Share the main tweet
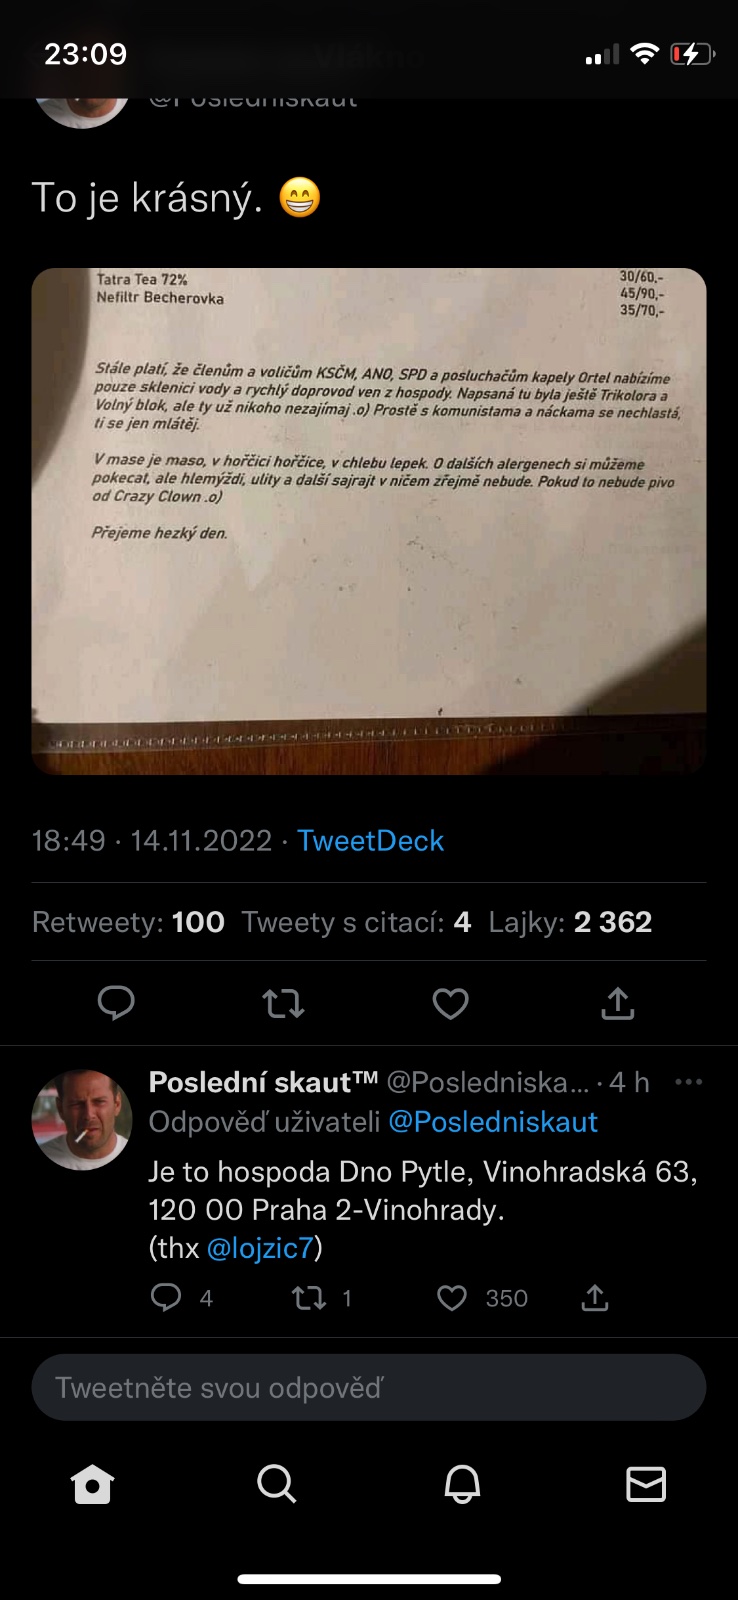Viewport: 738px width, 1600px height. 618,1003
